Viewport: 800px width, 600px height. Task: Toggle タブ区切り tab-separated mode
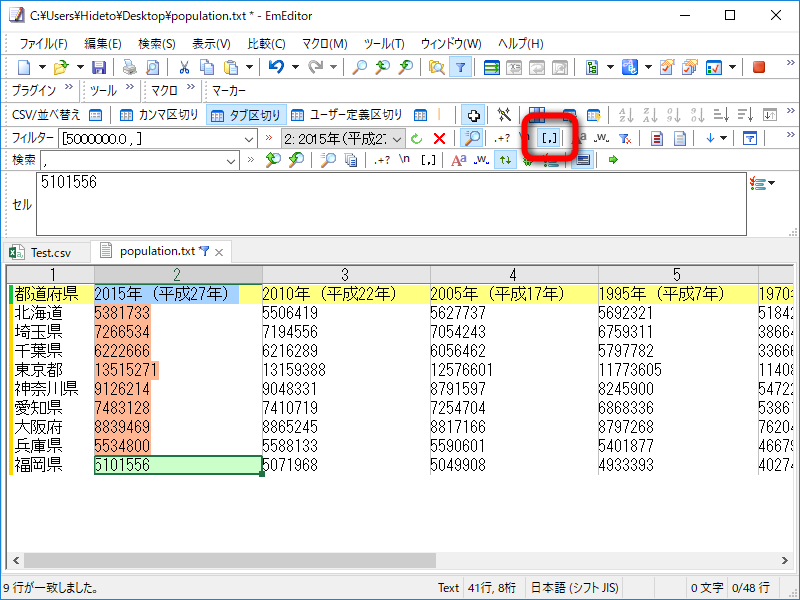(x=247, y=115)
